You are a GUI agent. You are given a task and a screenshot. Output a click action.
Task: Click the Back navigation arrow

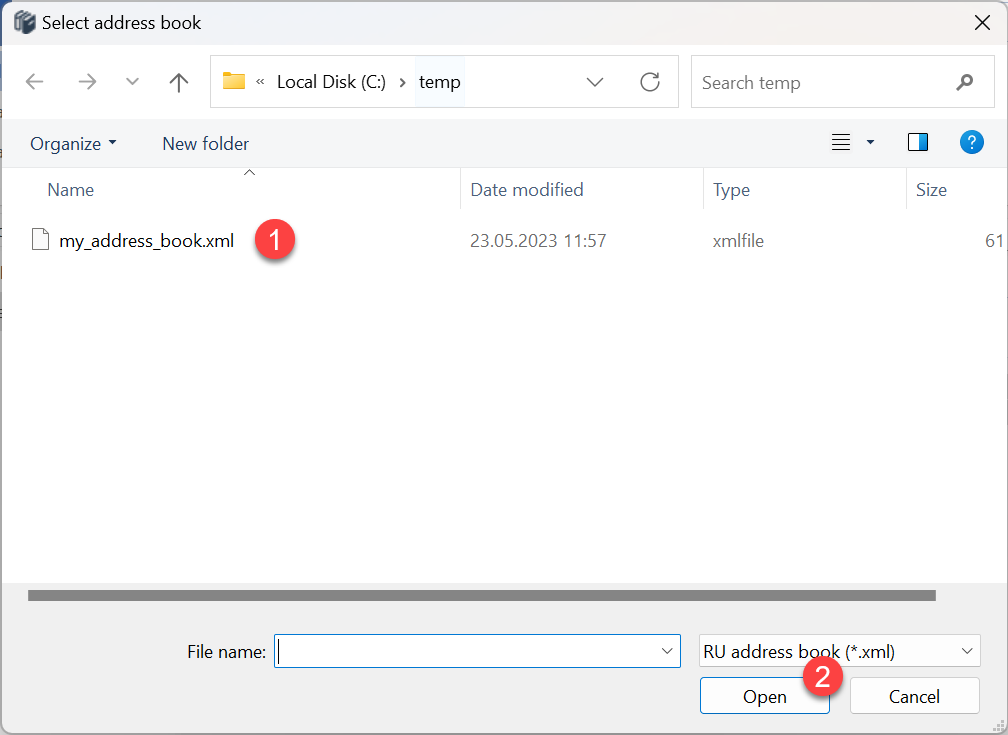35,82
